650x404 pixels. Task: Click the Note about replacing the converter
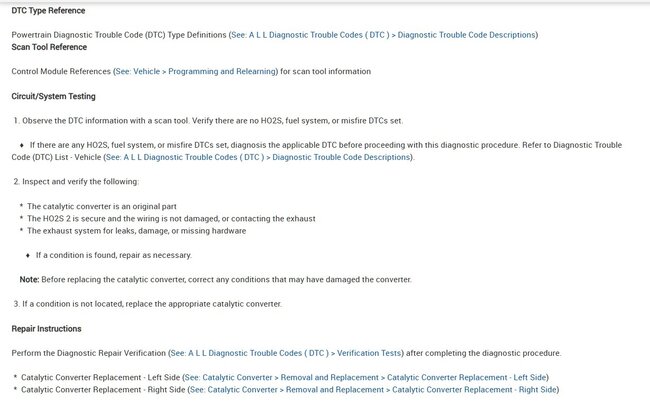point(215,279)
